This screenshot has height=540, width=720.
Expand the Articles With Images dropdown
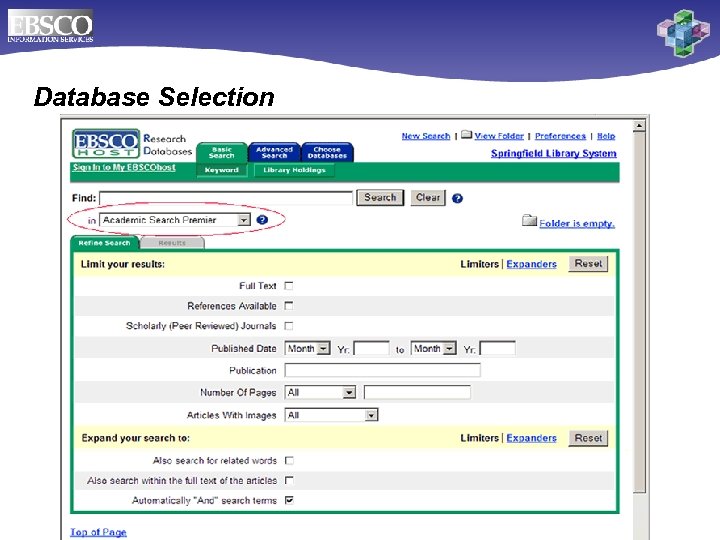coord(332,415)
